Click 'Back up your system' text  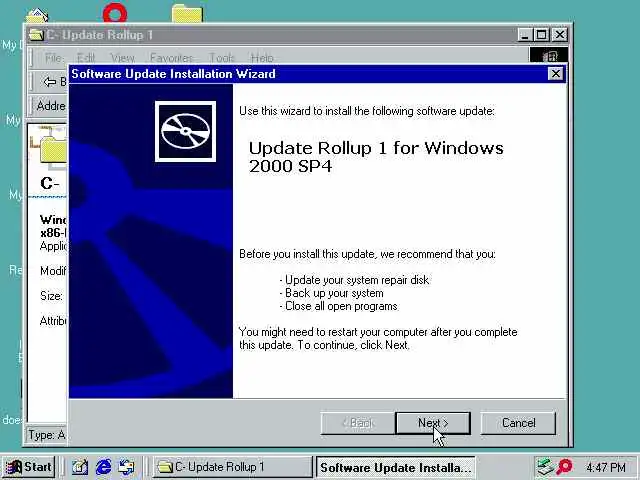coord(334,293)
